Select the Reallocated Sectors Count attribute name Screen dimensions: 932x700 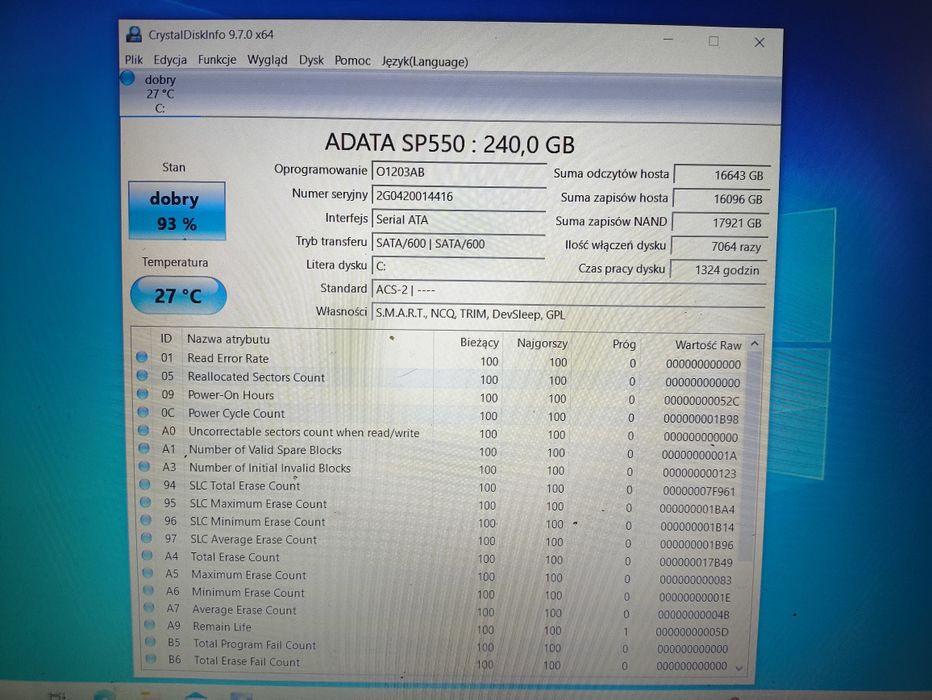256,377
